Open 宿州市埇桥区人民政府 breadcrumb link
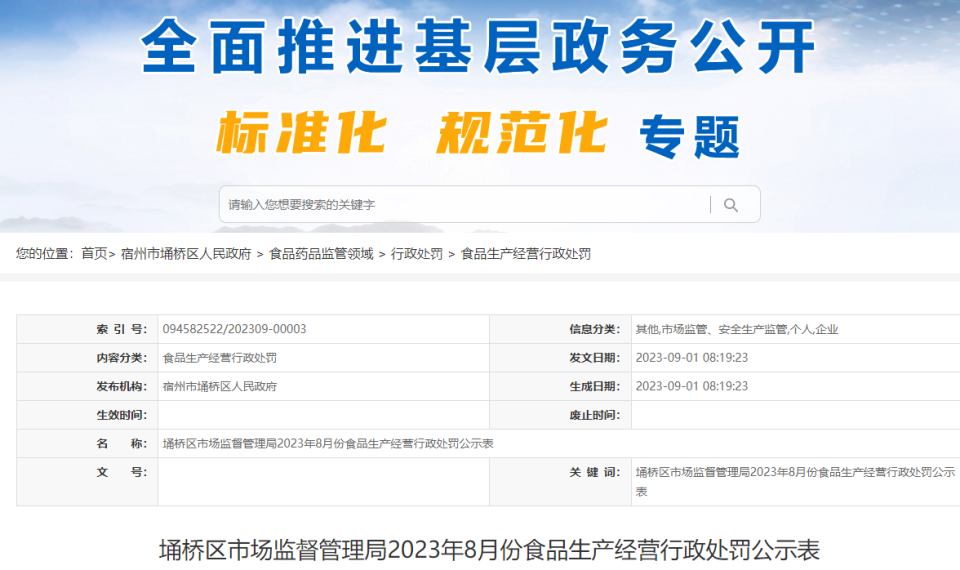 coord(186,253)
